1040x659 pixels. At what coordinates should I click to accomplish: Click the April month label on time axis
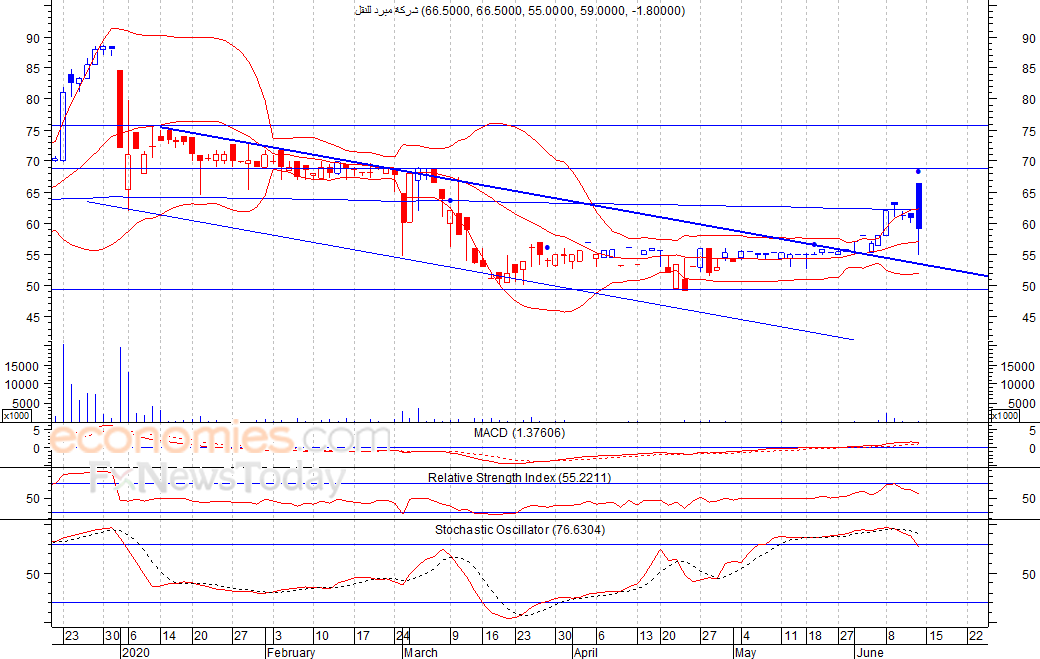(586, 652)
